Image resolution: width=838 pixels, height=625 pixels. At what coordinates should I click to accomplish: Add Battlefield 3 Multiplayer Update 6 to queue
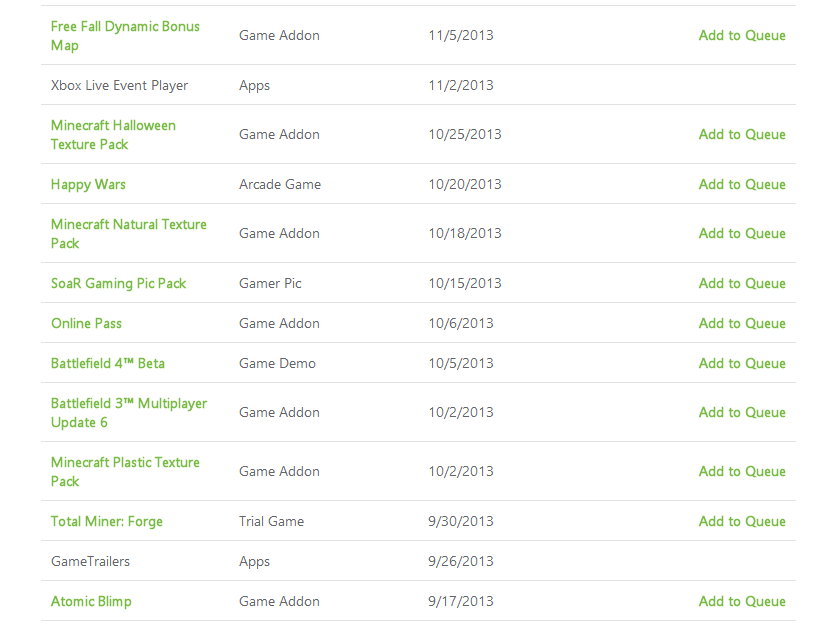pyautogui.click(x=742, y=412)
